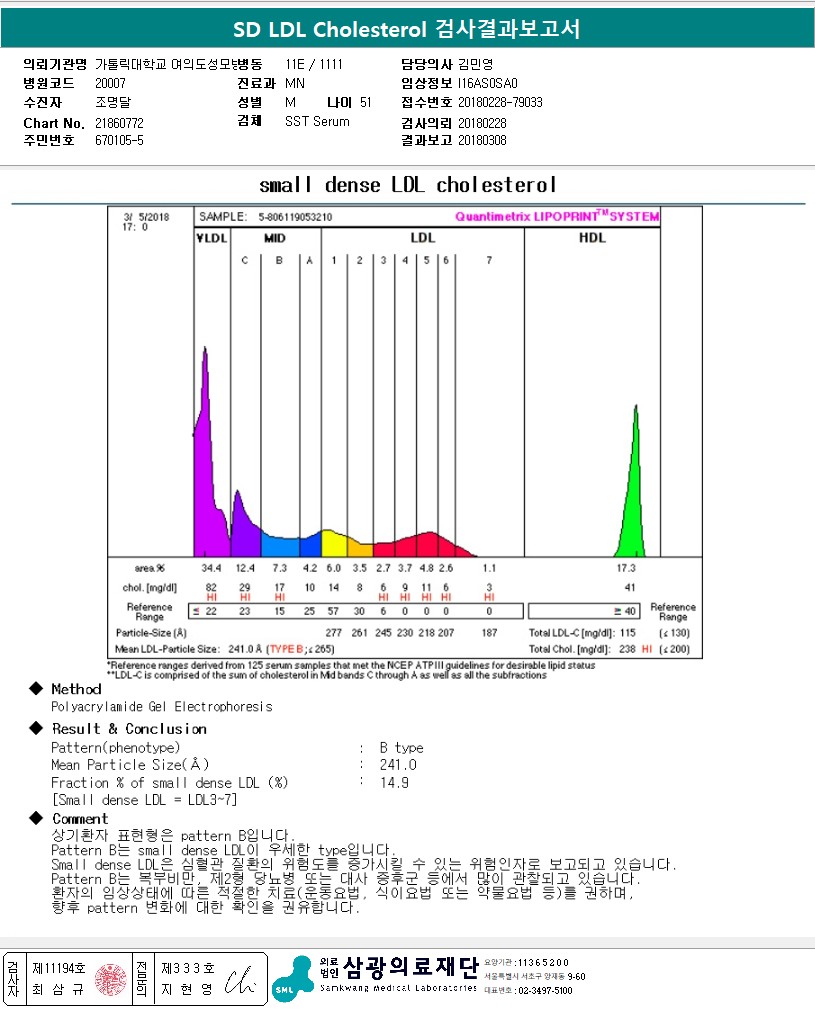Click the '삼광의료재단' foundation name
This screenshot has height=1017, width=815.
tap(410, 968)
